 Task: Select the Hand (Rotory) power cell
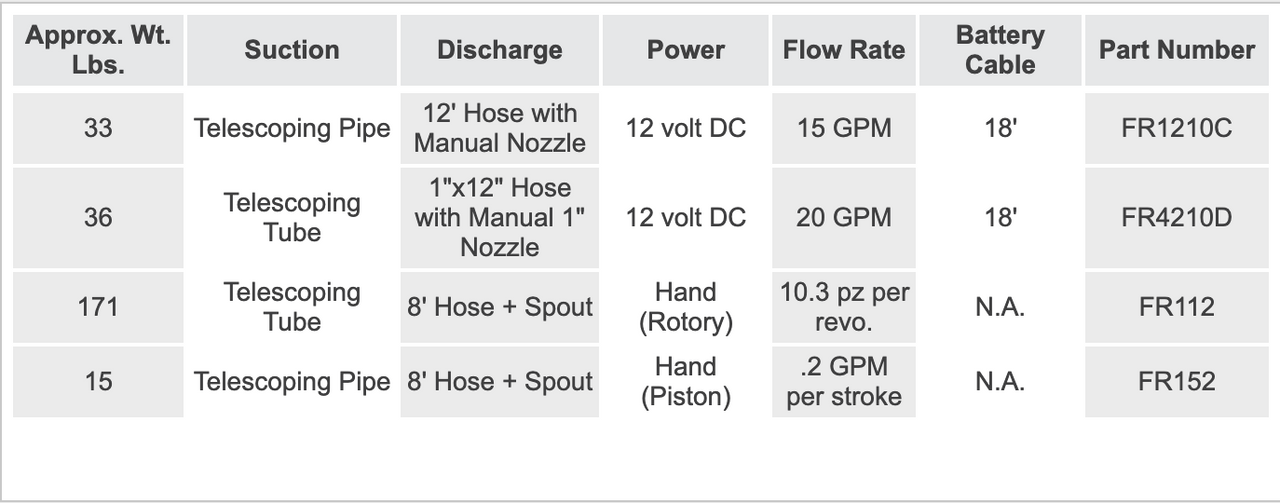(x=685, y=307)
